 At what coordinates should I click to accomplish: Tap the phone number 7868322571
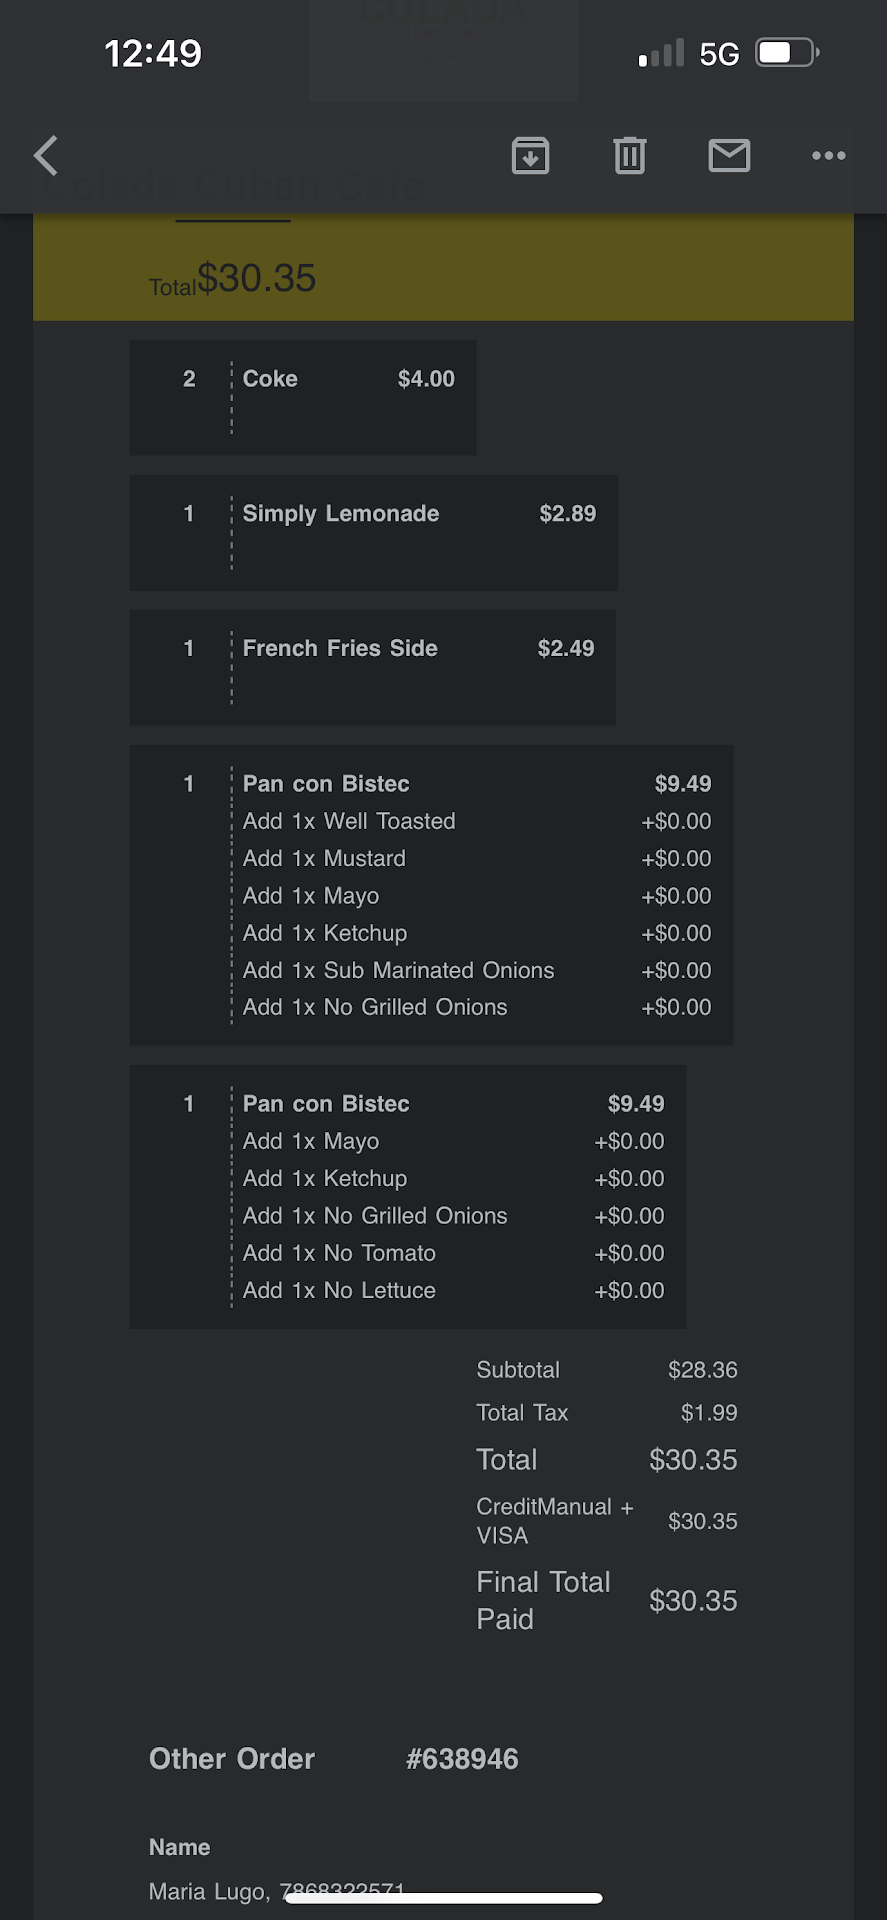[342, 1890]
